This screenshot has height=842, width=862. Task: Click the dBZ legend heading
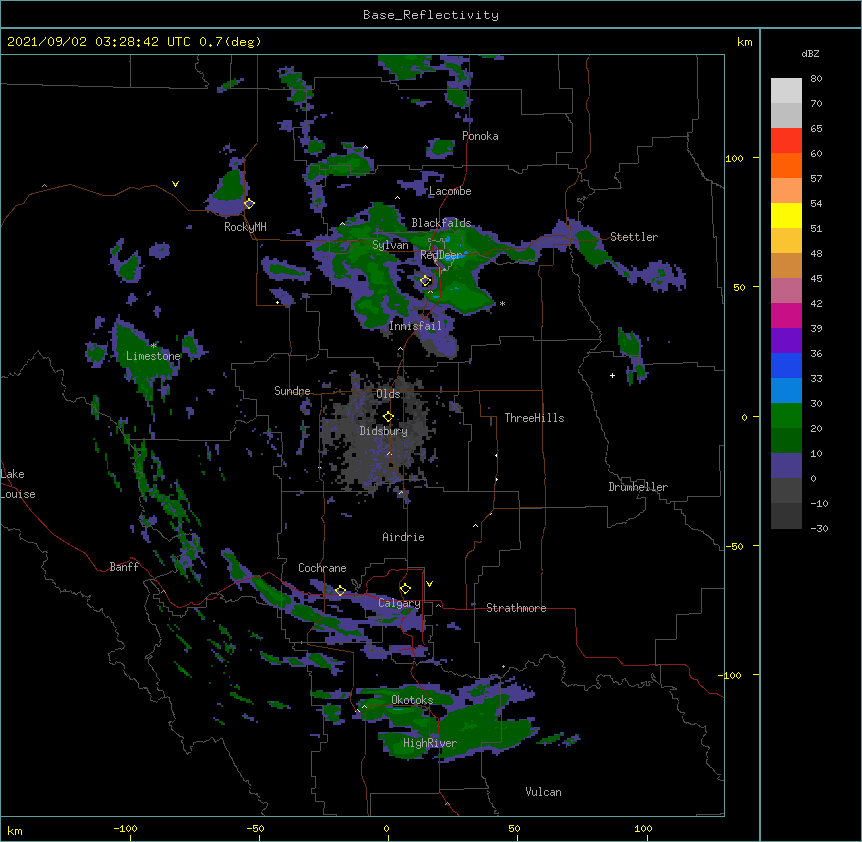point(810,54)
